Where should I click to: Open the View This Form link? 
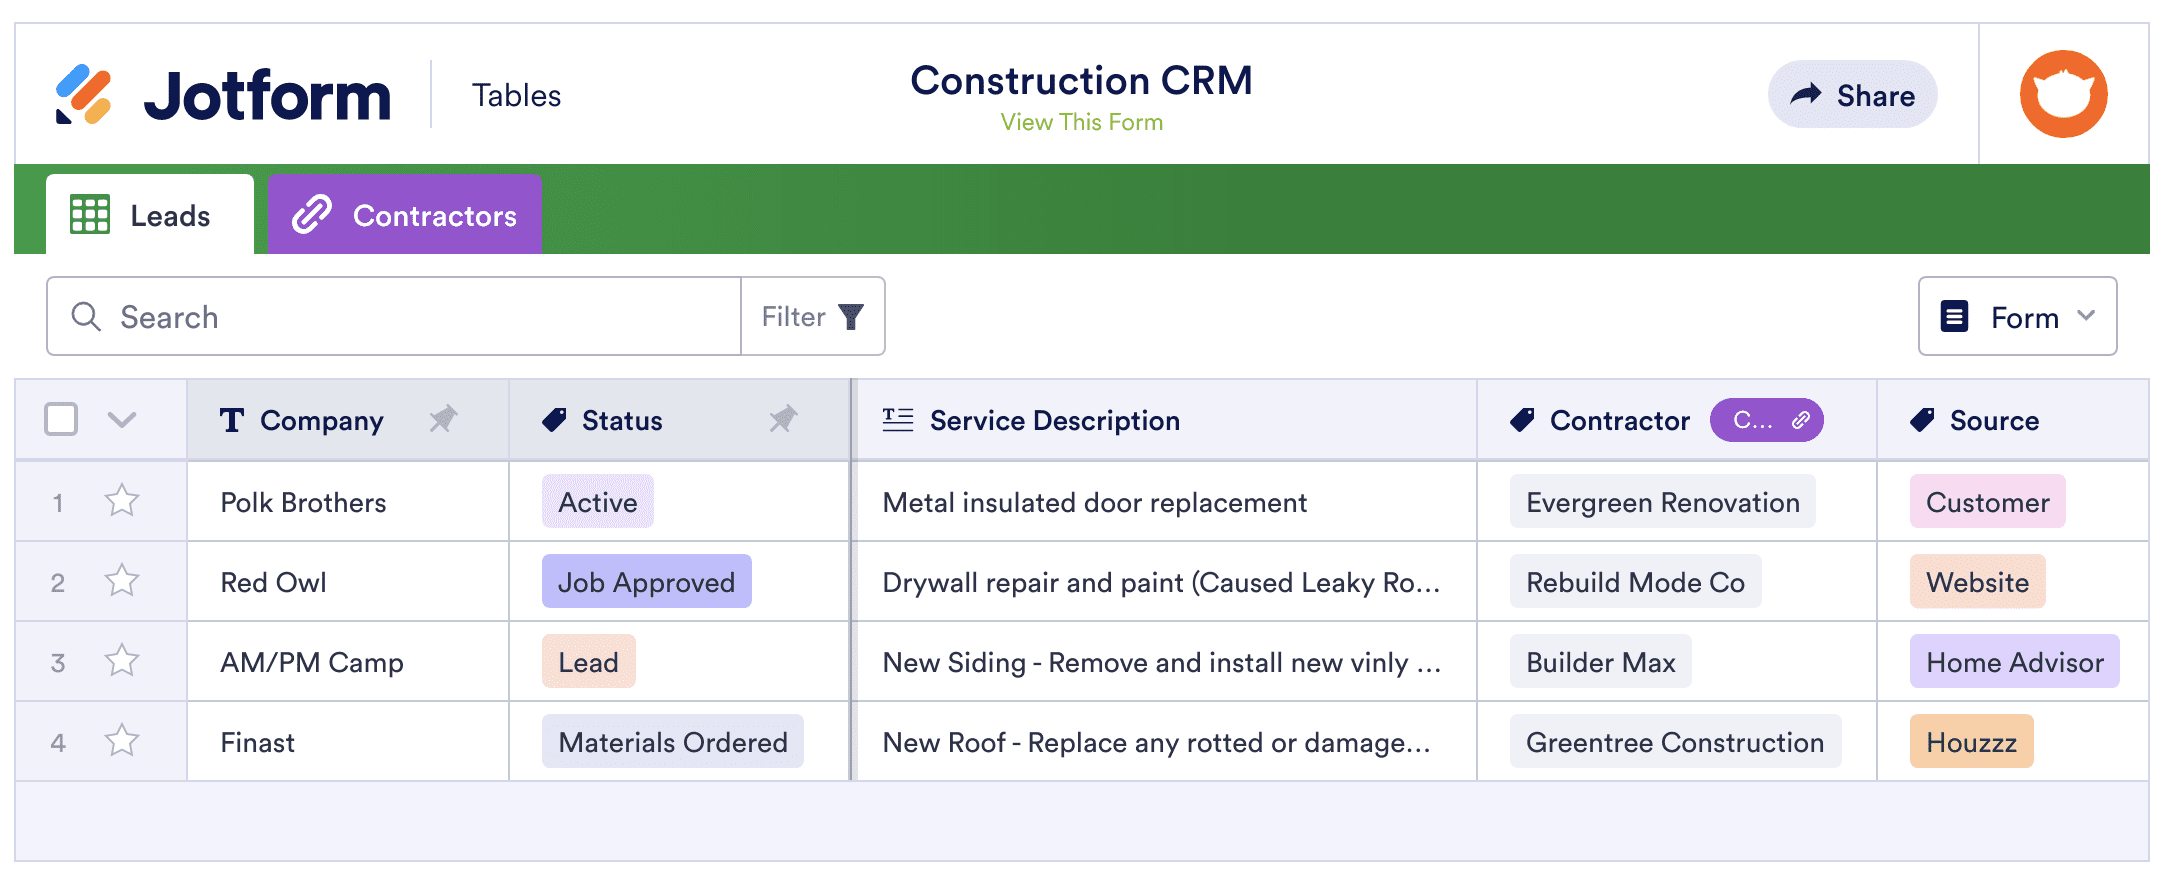[x=1081, y=122]
